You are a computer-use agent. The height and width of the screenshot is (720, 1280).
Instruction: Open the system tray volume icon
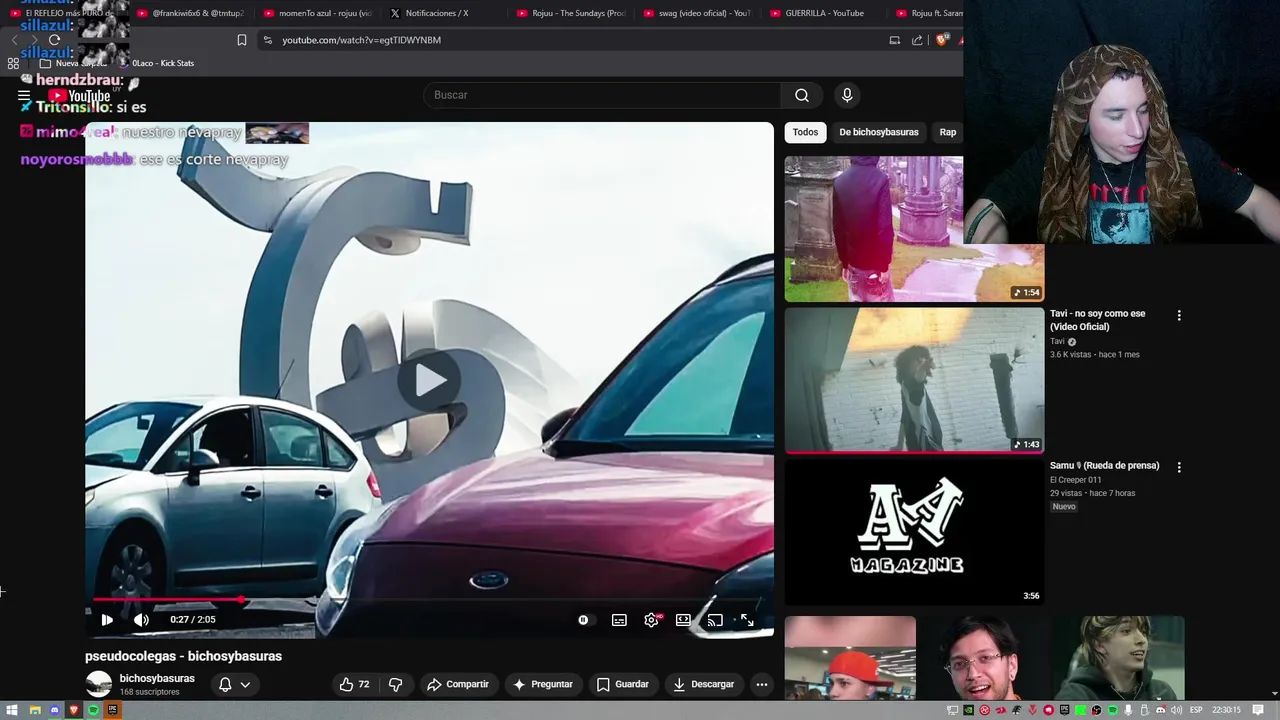(1177, 710)
